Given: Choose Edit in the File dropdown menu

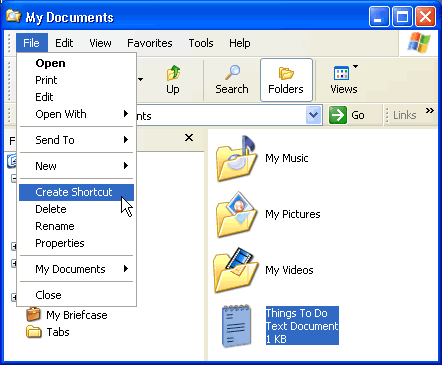Looking at the screenshot, I should tap(76, 97).
